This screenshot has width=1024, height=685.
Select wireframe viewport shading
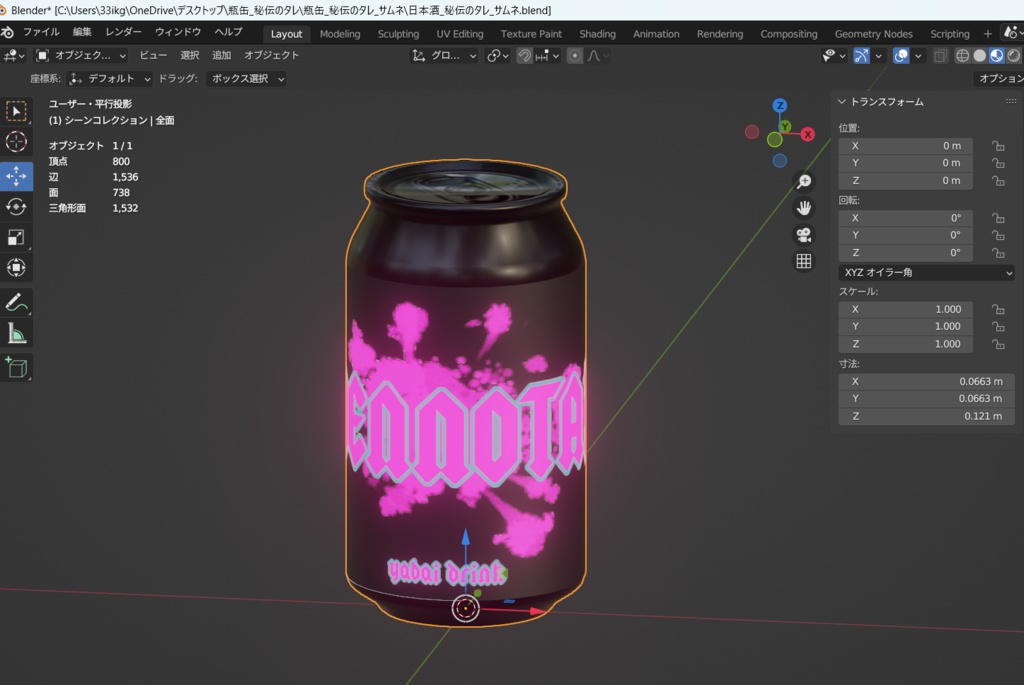[963, 56]
